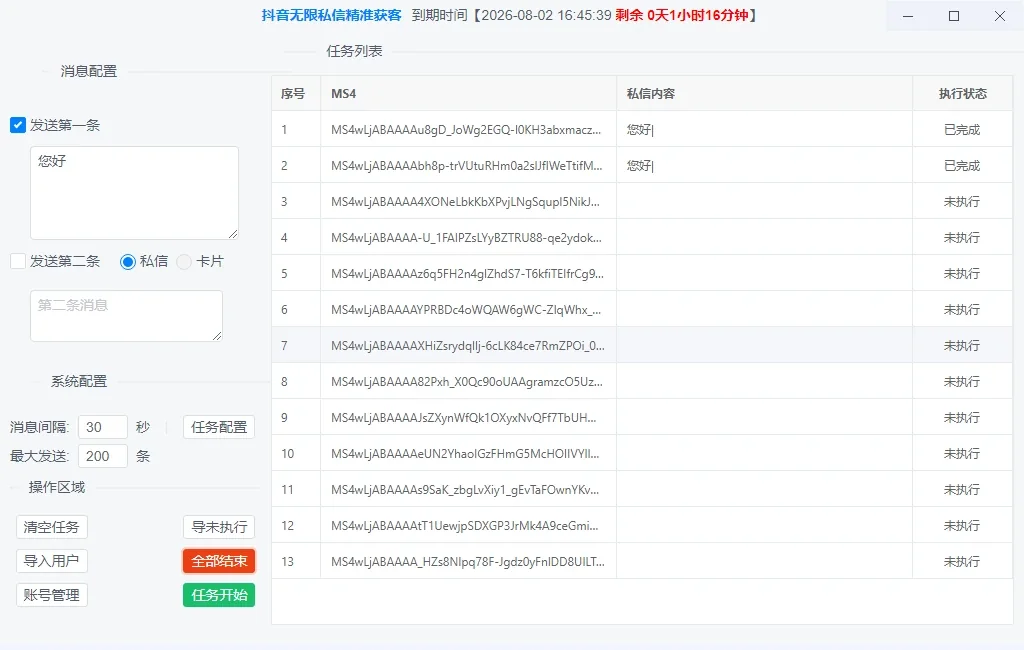Select row MS4wLjABAAAAJsZXynWfQk1OXyx
1024x650 pixels.
click(x=642, y=417)
